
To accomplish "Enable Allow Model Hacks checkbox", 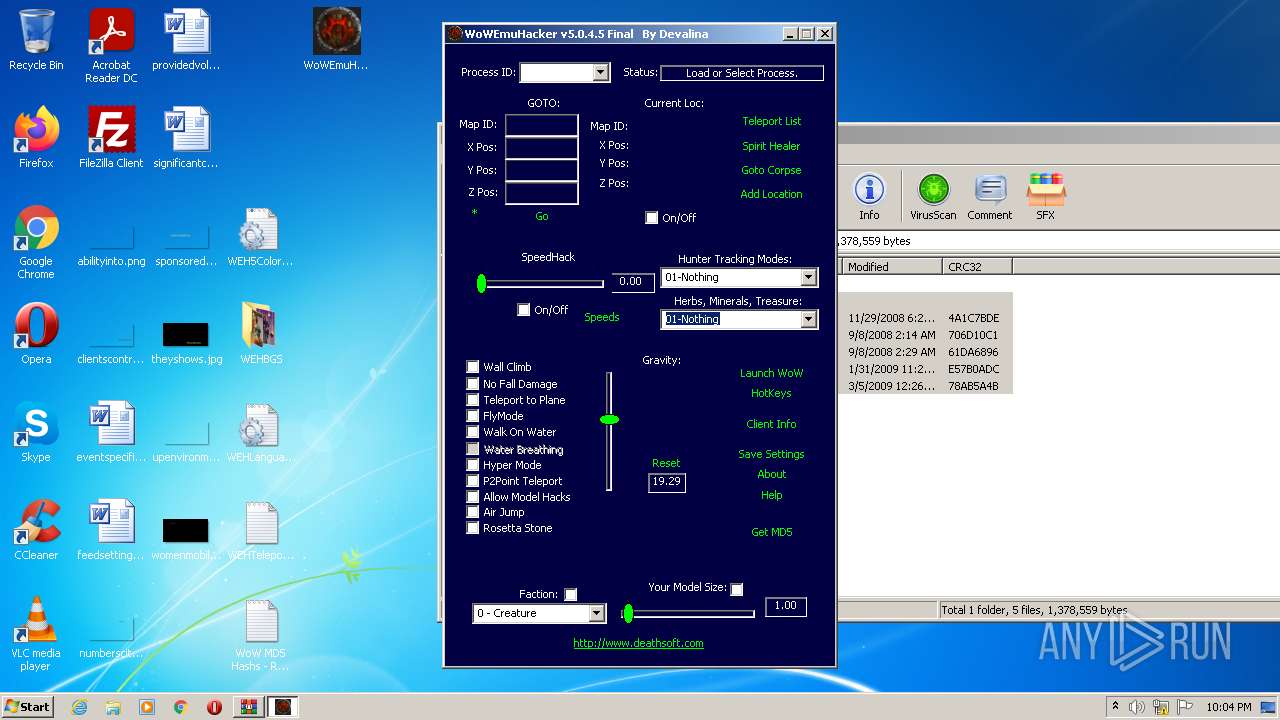I will 473,497.
